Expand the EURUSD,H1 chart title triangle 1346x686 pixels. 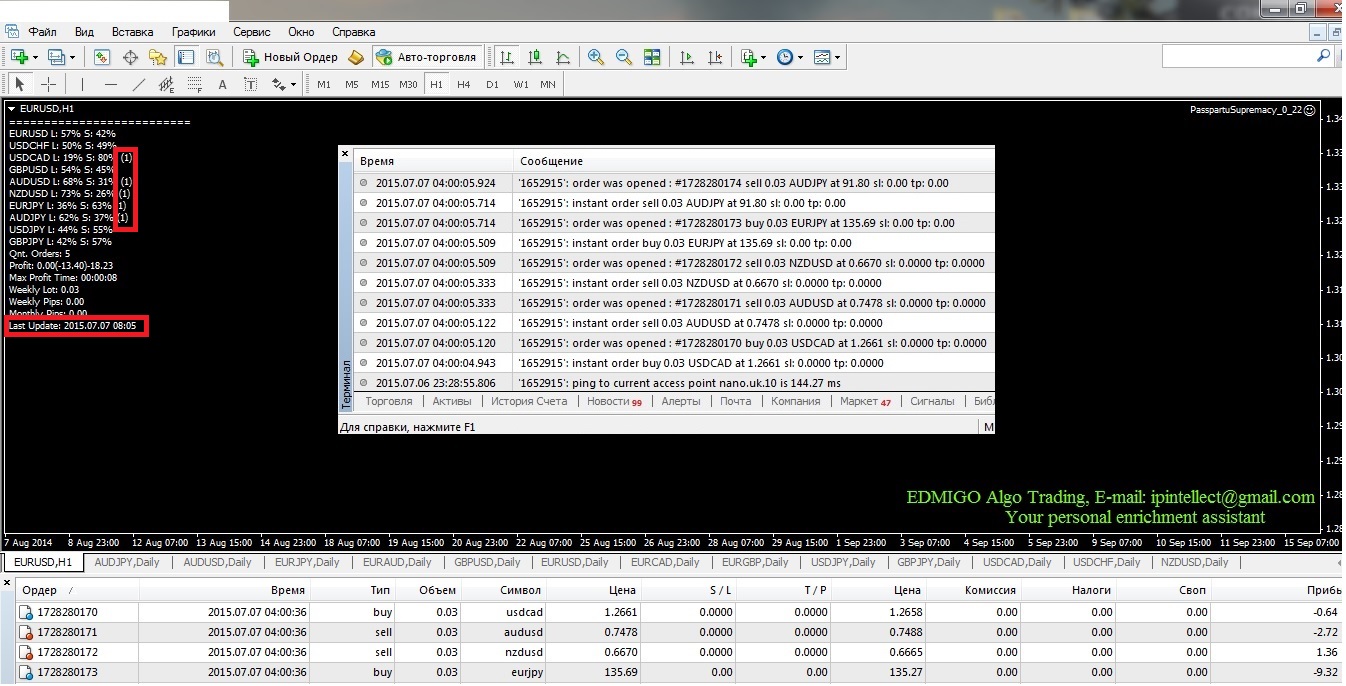(x=12, y=108)
